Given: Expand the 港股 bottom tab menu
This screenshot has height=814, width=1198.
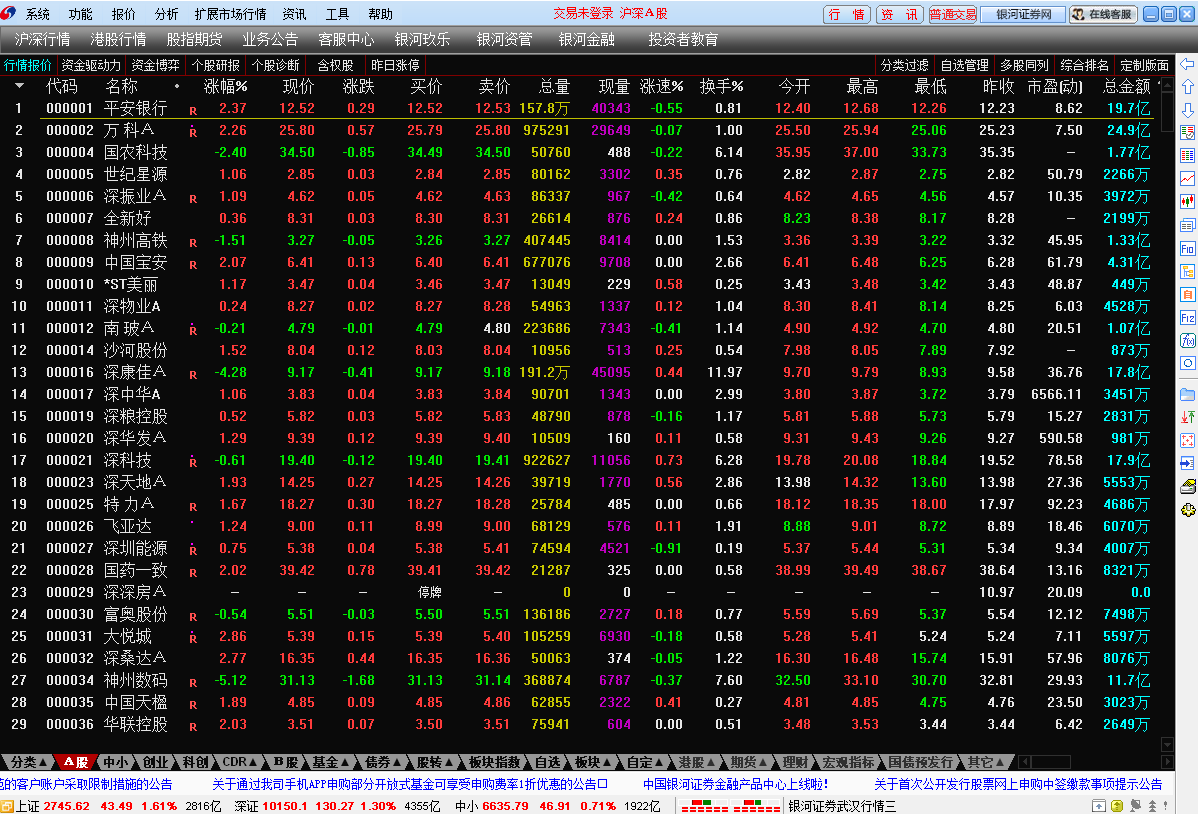Looking at the screenshot, I should pyautogui.click(x=696, y=762).
